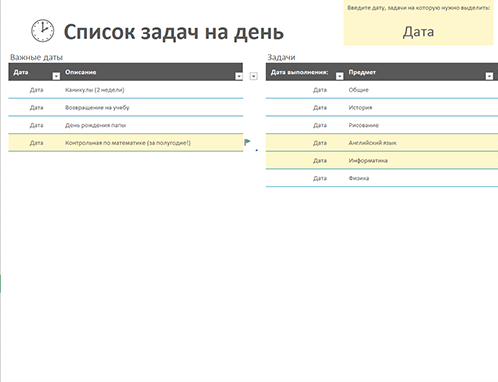This screenshot has height=382, width=498.
Task: Click the Дата cell in Общие row
Action: click(320, 90)
